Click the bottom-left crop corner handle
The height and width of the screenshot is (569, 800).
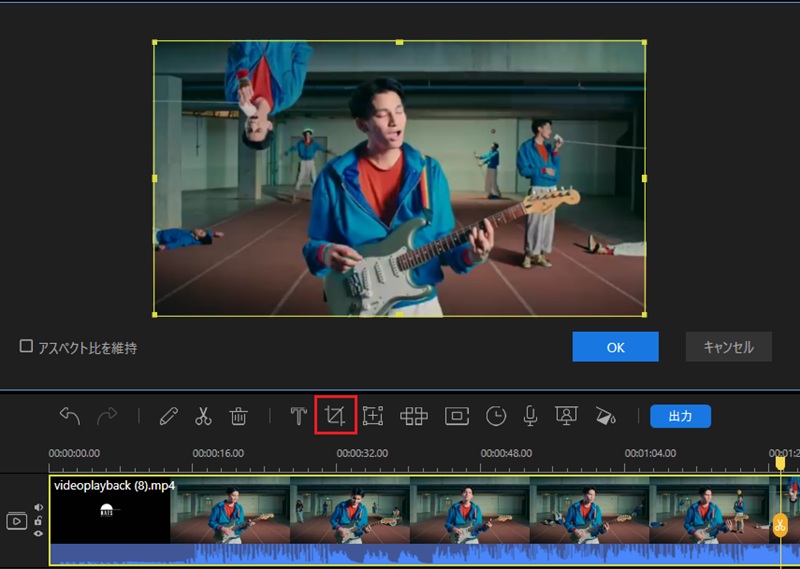point(155,315)
